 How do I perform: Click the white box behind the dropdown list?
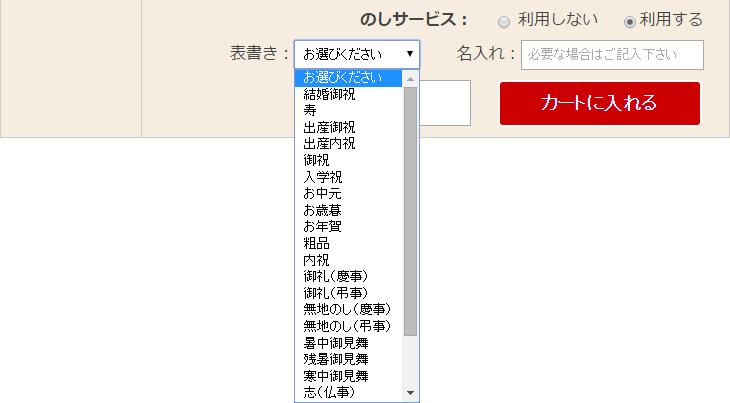(x=445, y=103)
